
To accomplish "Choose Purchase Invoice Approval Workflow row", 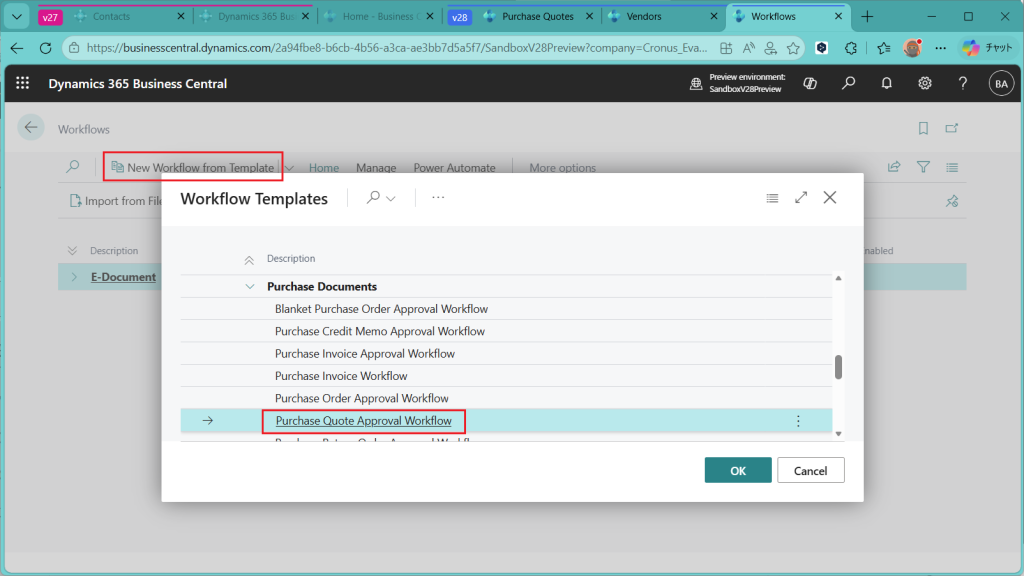I will point(365,354).
